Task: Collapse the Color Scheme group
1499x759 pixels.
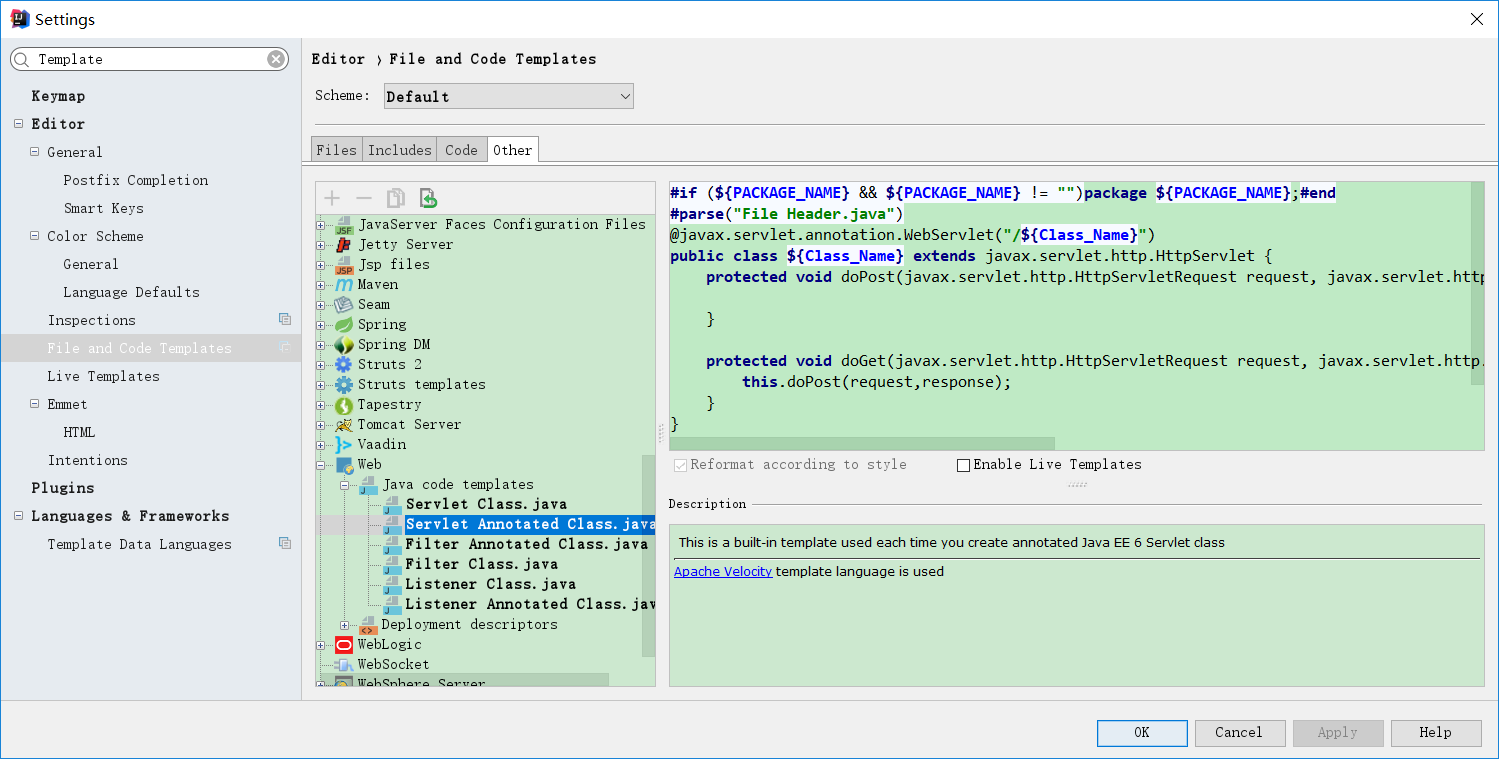Action: (35, 236)
